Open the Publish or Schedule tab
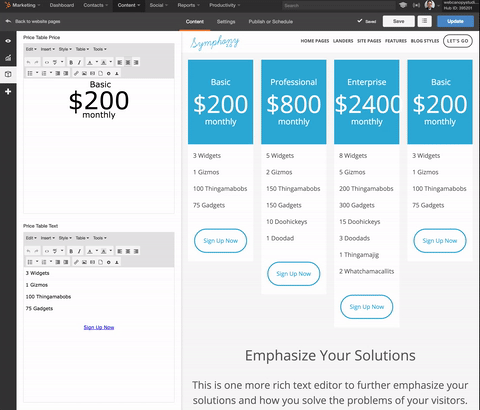Screen dimensions: 480x410 [x=271, y=22]
